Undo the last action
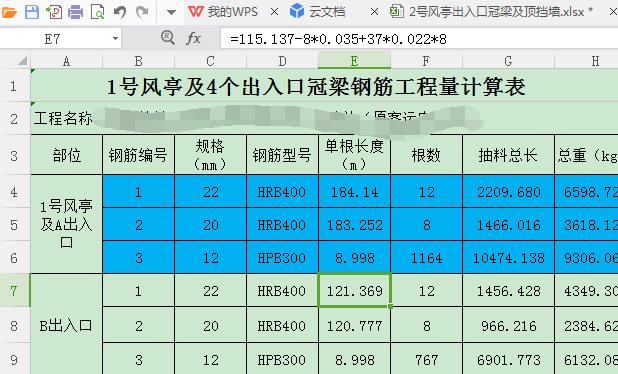The height and width of the screenshot is (374, 618). pyautogui.click(x=120, y=12)
